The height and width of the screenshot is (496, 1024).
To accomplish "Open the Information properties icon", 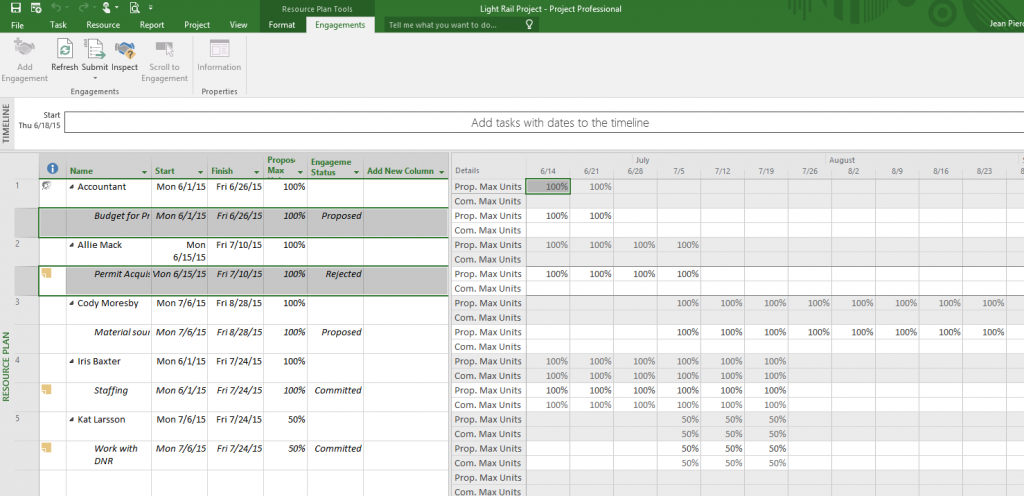I will point(219,49).
